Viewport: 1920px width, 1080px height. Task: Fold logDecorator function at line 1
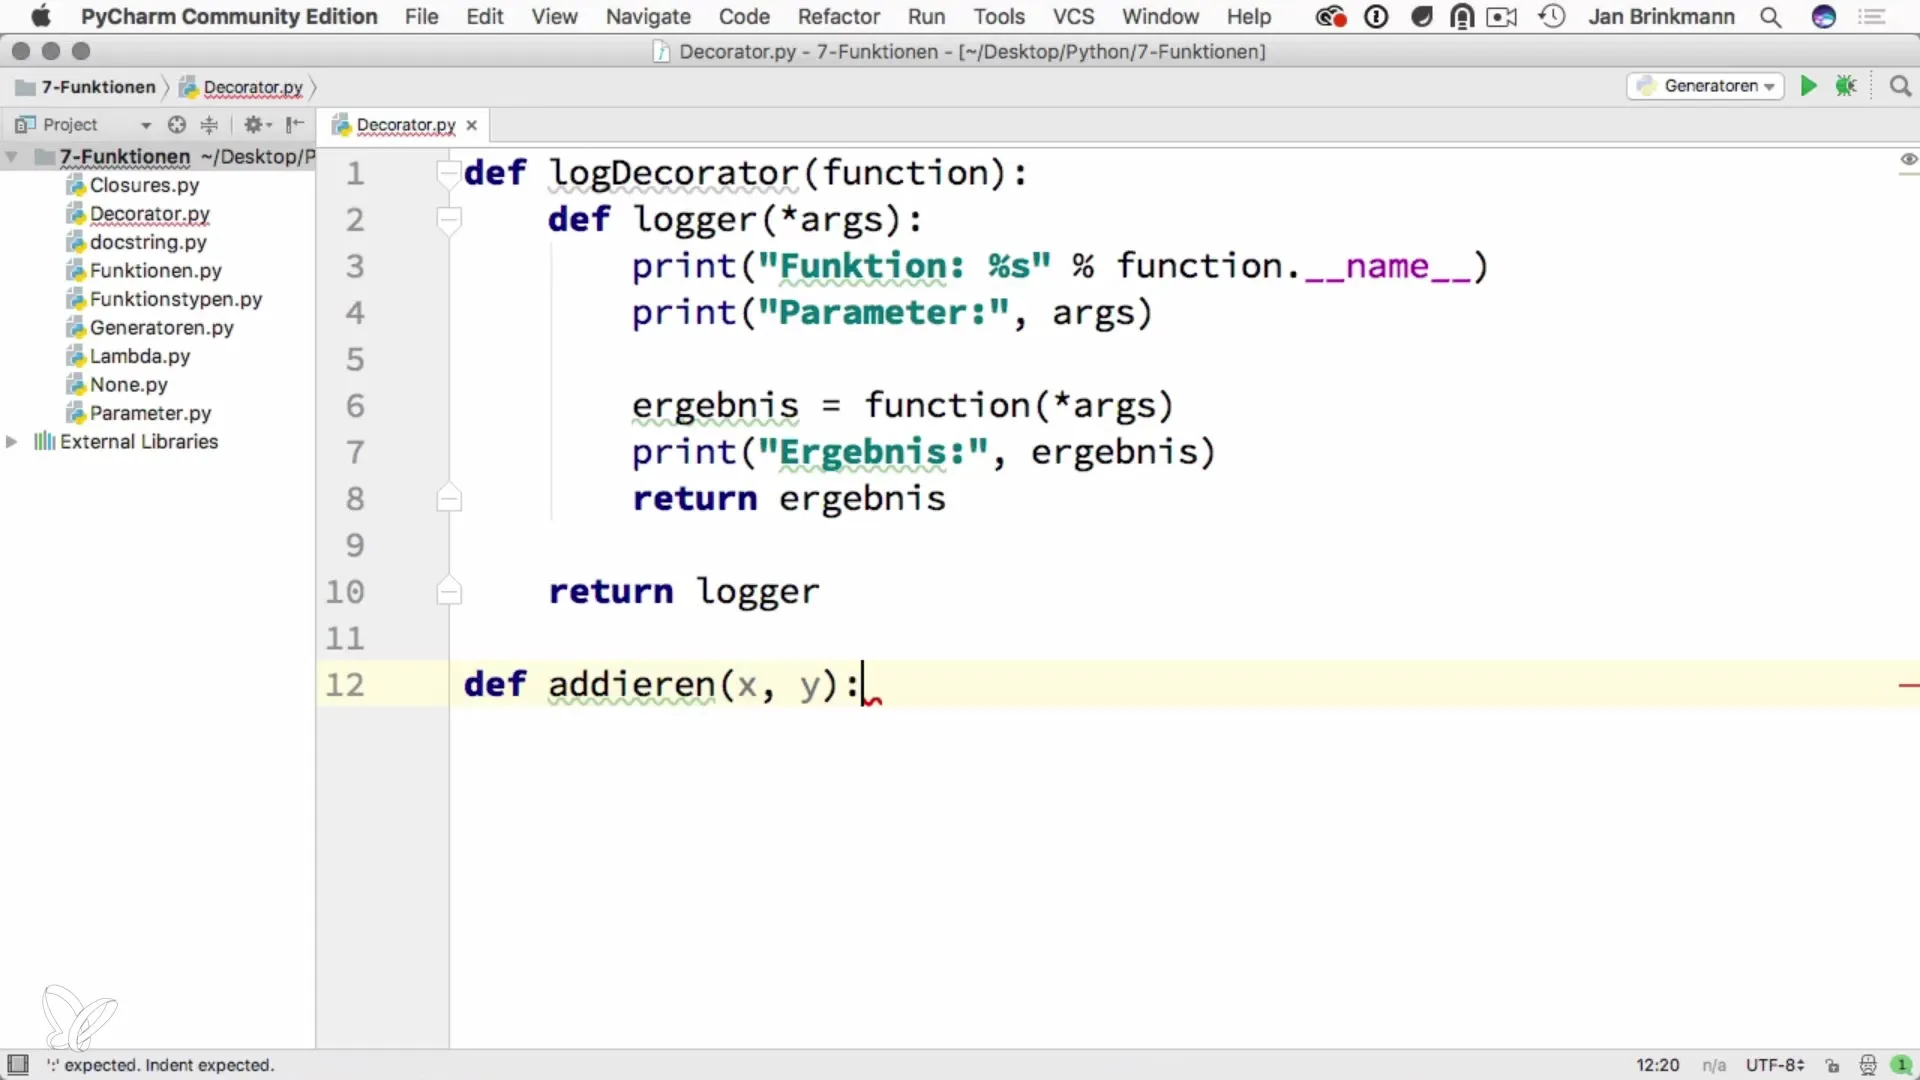(449, 173)
